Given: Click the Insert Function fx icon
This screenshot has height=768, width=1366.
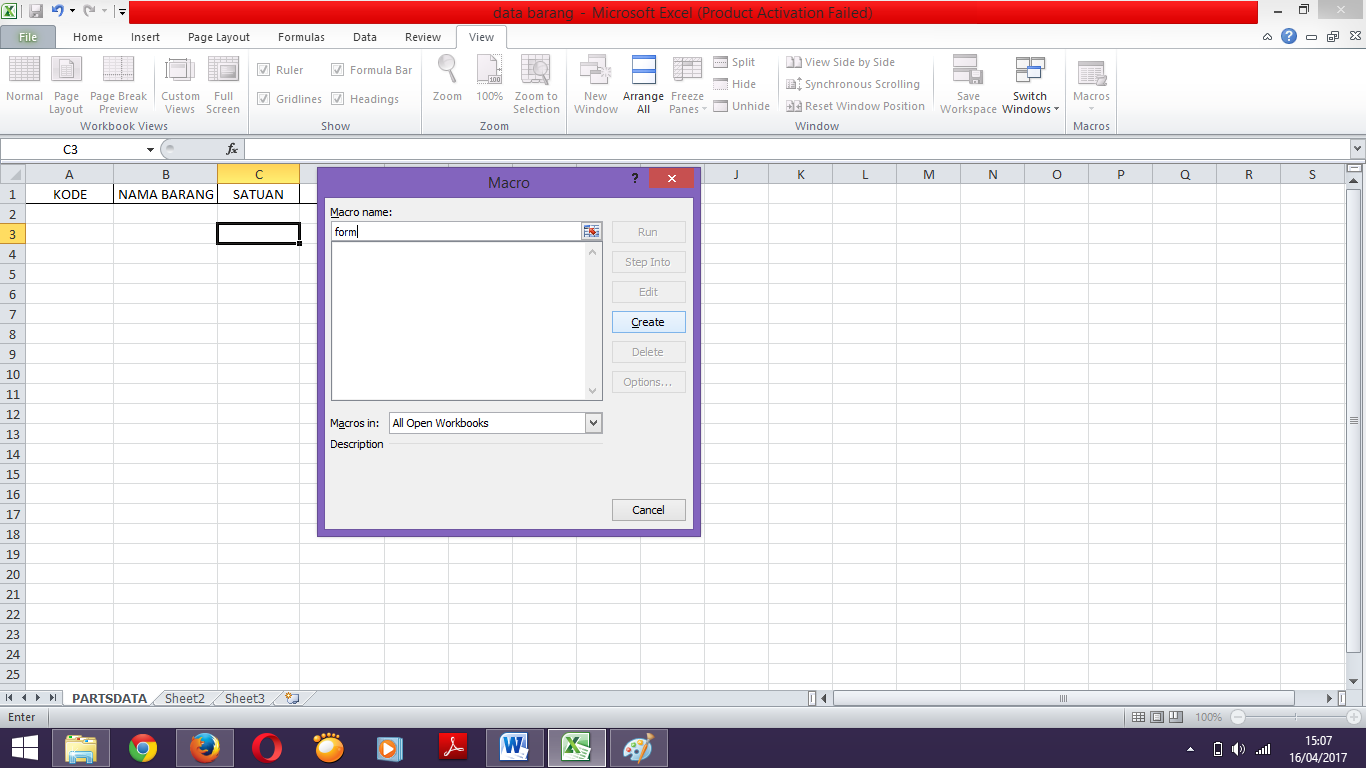Looking at the screenshot, I should [x=232, y=149].
